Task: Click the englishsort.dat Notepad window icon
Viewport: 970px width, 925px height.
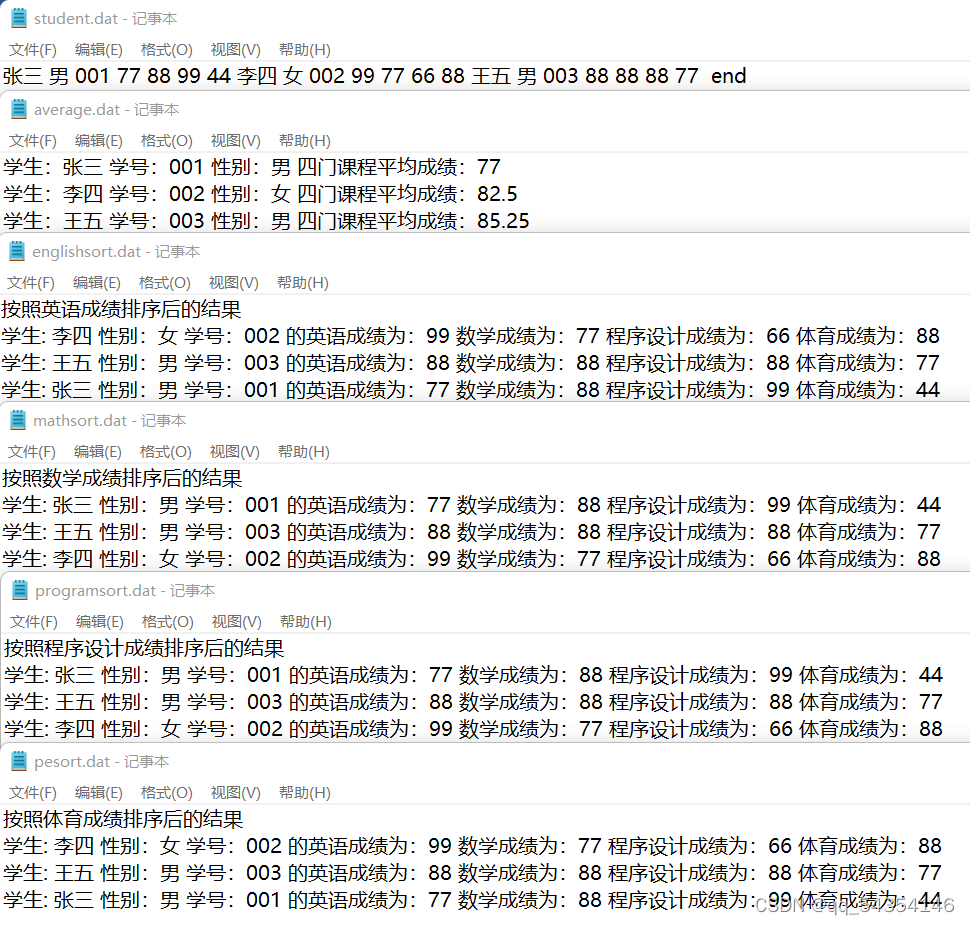Action: tap(17, 251)
